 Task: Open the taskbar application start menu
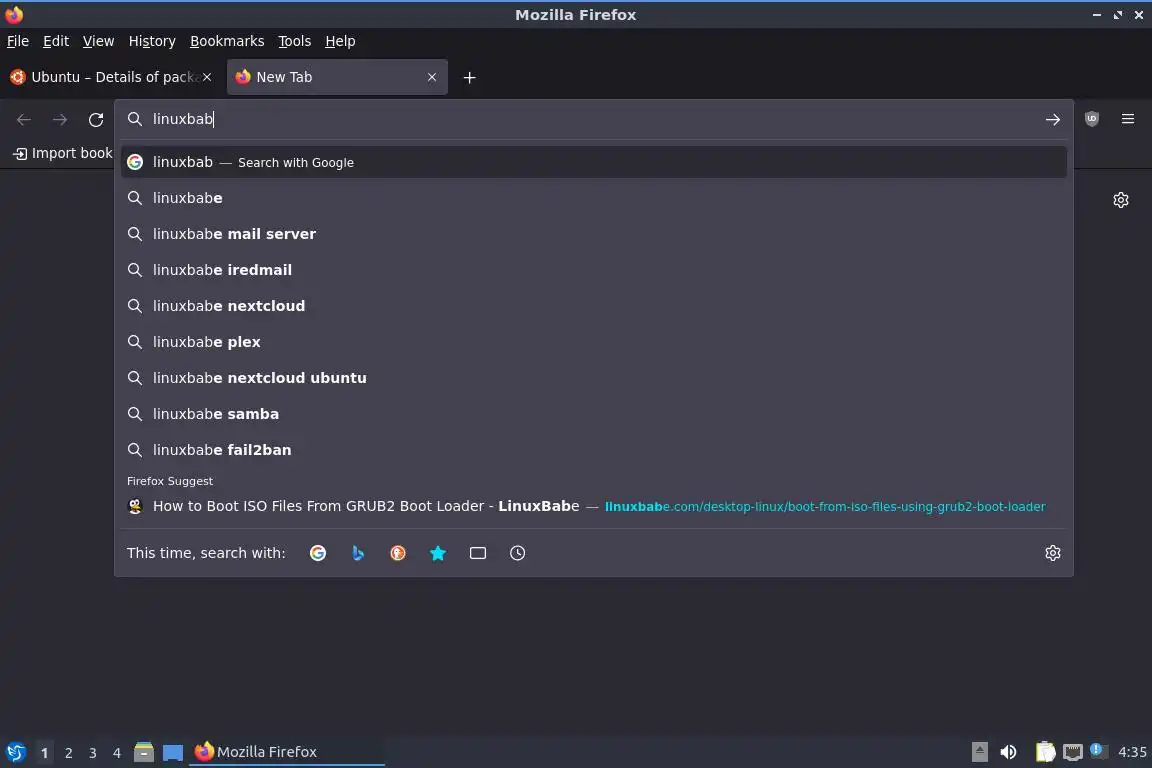coord(15,752)
